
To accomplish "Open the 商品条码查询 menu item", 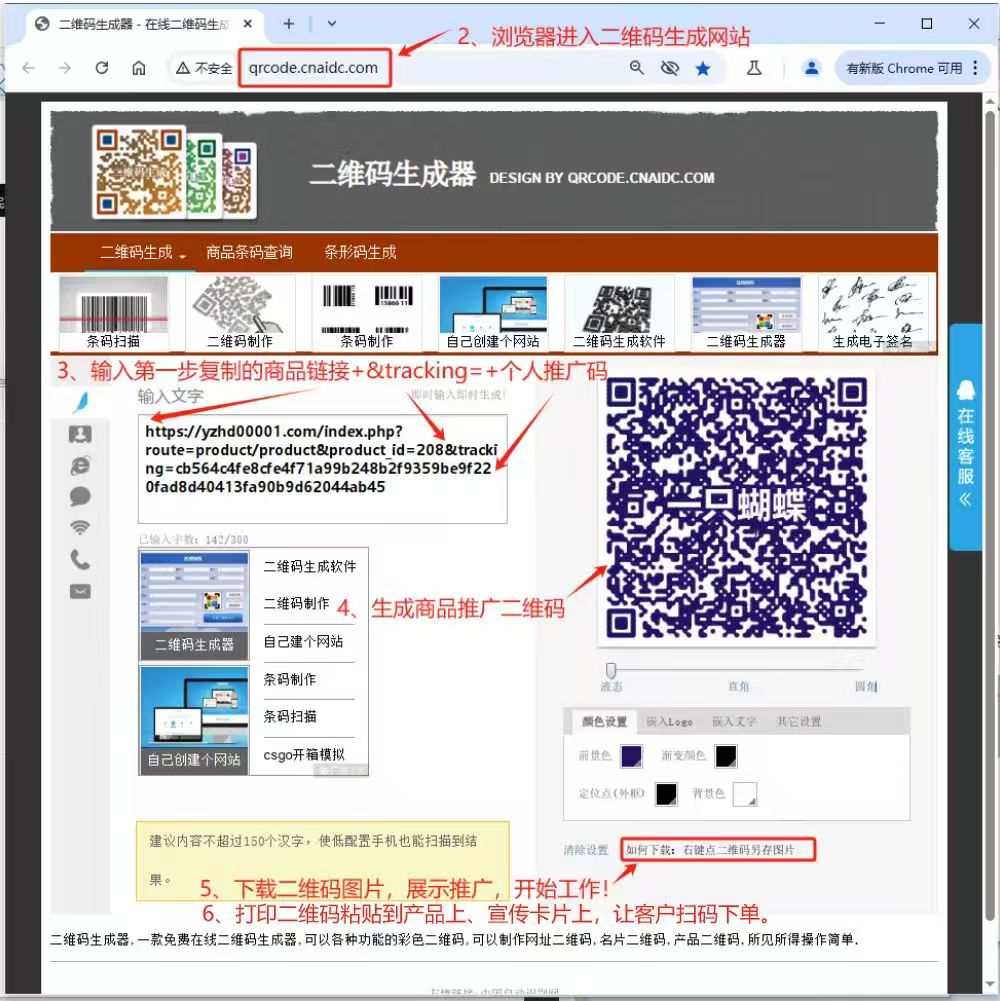I will click(x=249, y=252).
